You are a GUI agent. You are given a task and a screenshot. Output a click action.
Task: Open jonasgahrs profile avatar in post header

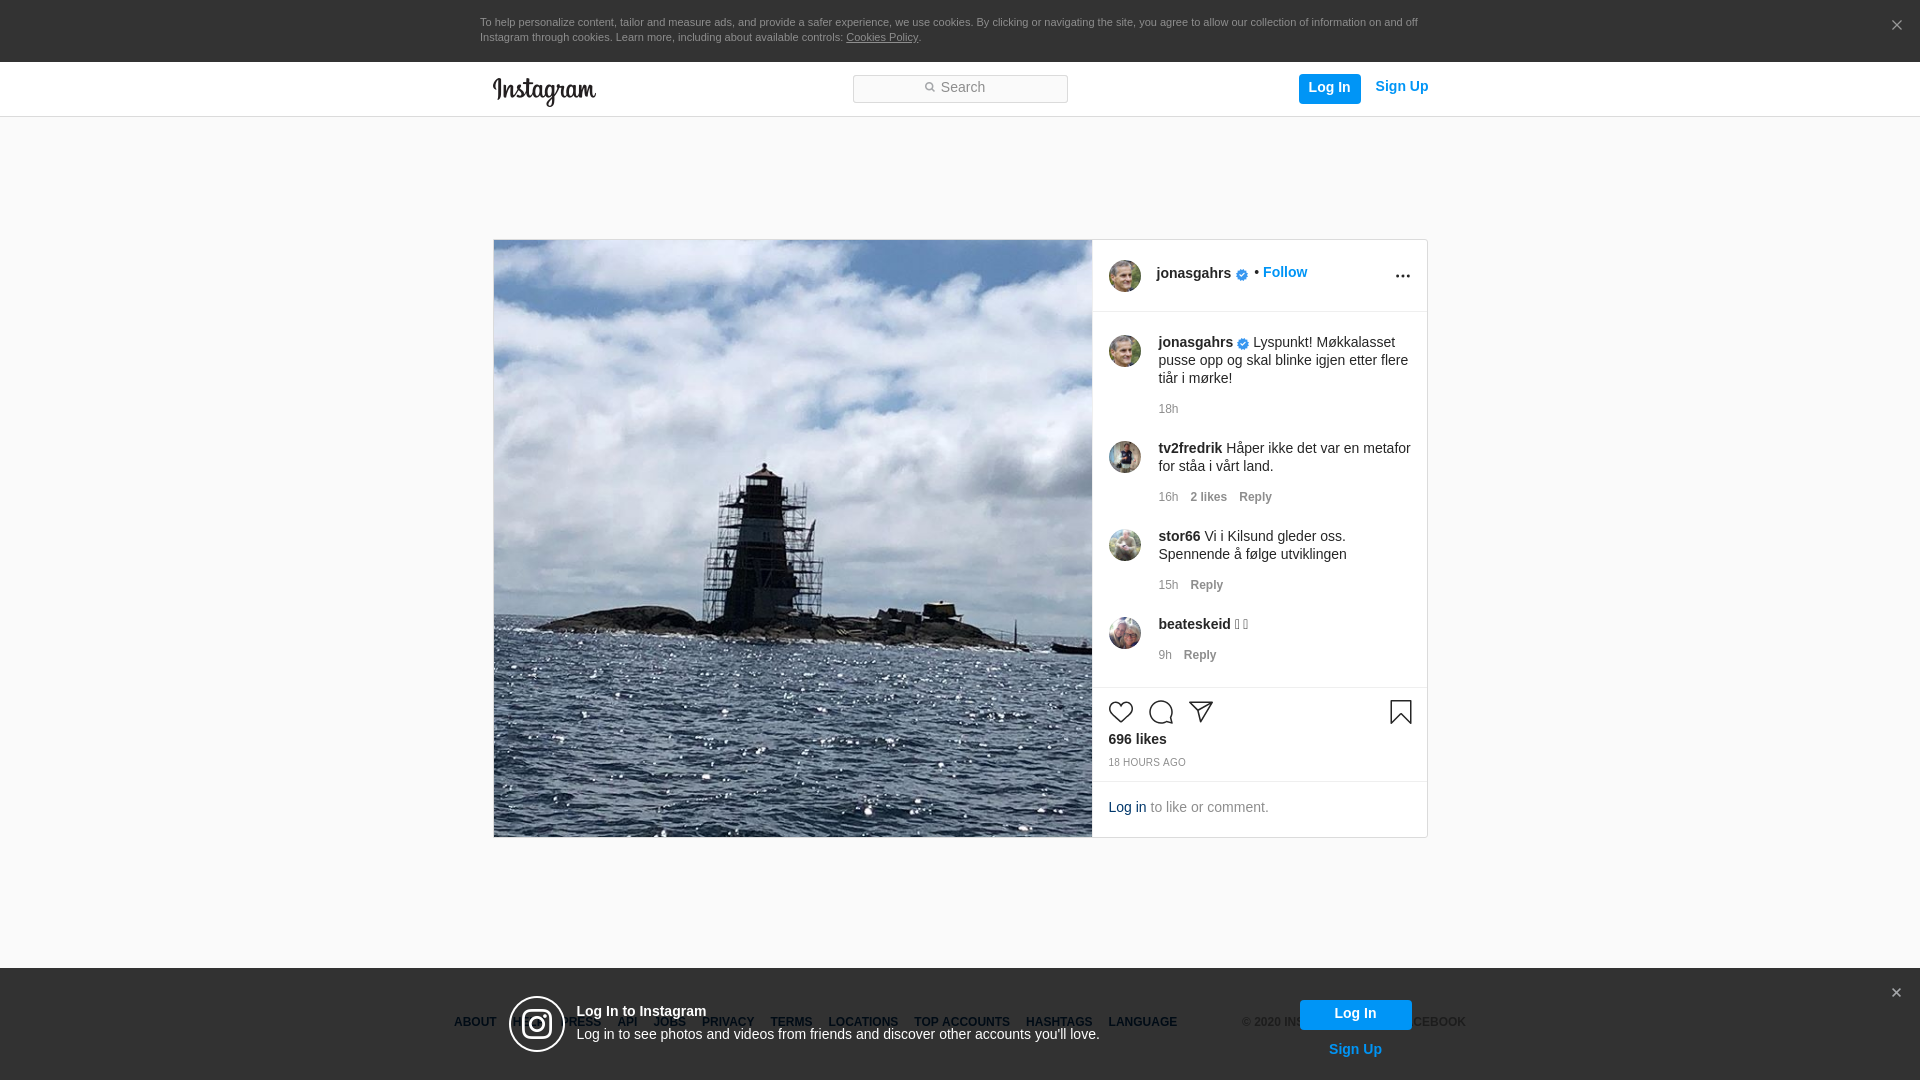tap(1124, 276)
